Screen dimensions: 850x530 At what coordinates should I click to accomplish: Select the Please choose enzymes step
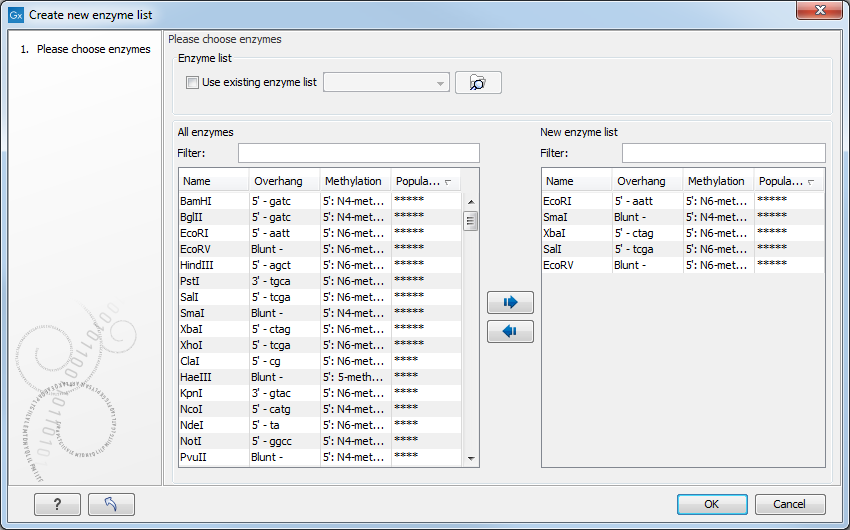tap(93, 49)
